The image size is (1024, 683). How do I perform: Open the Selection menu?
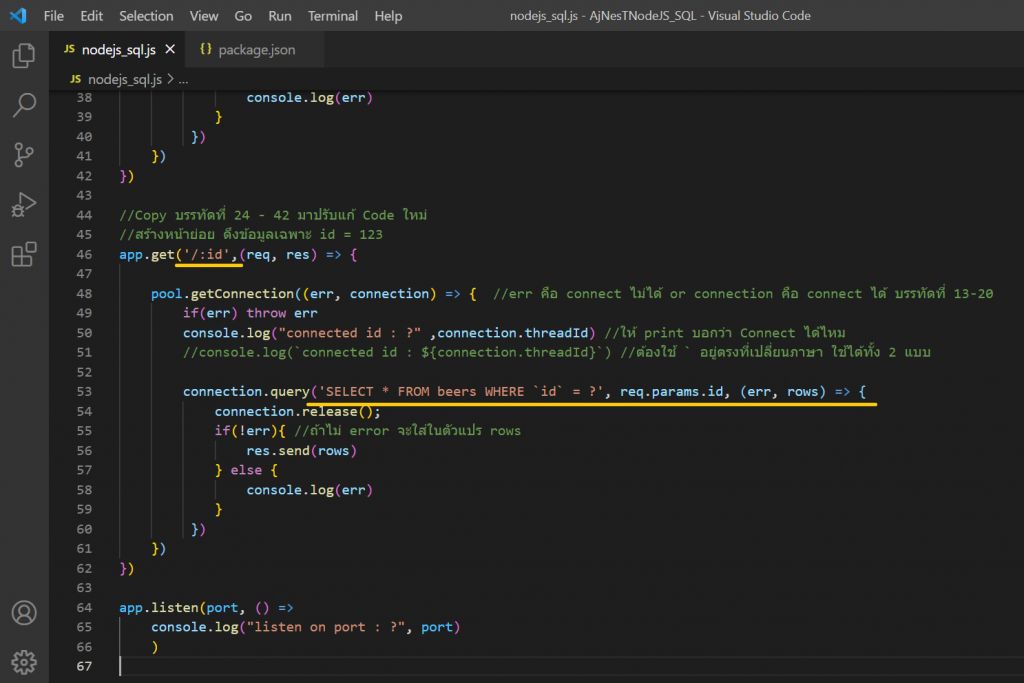[x=146, y=16]
